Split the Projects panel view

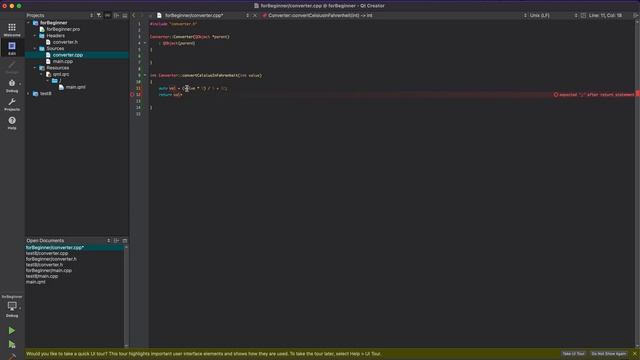tap(116, 15)
